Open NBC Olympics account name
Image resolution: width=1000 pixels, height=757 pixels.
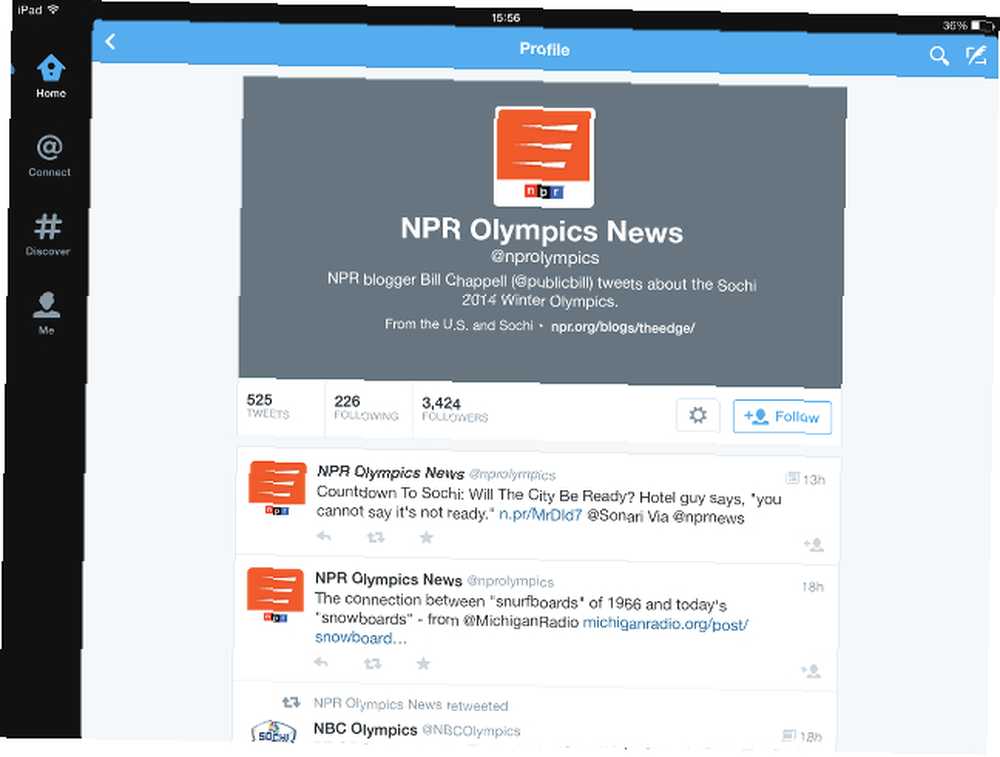[365, 729]
